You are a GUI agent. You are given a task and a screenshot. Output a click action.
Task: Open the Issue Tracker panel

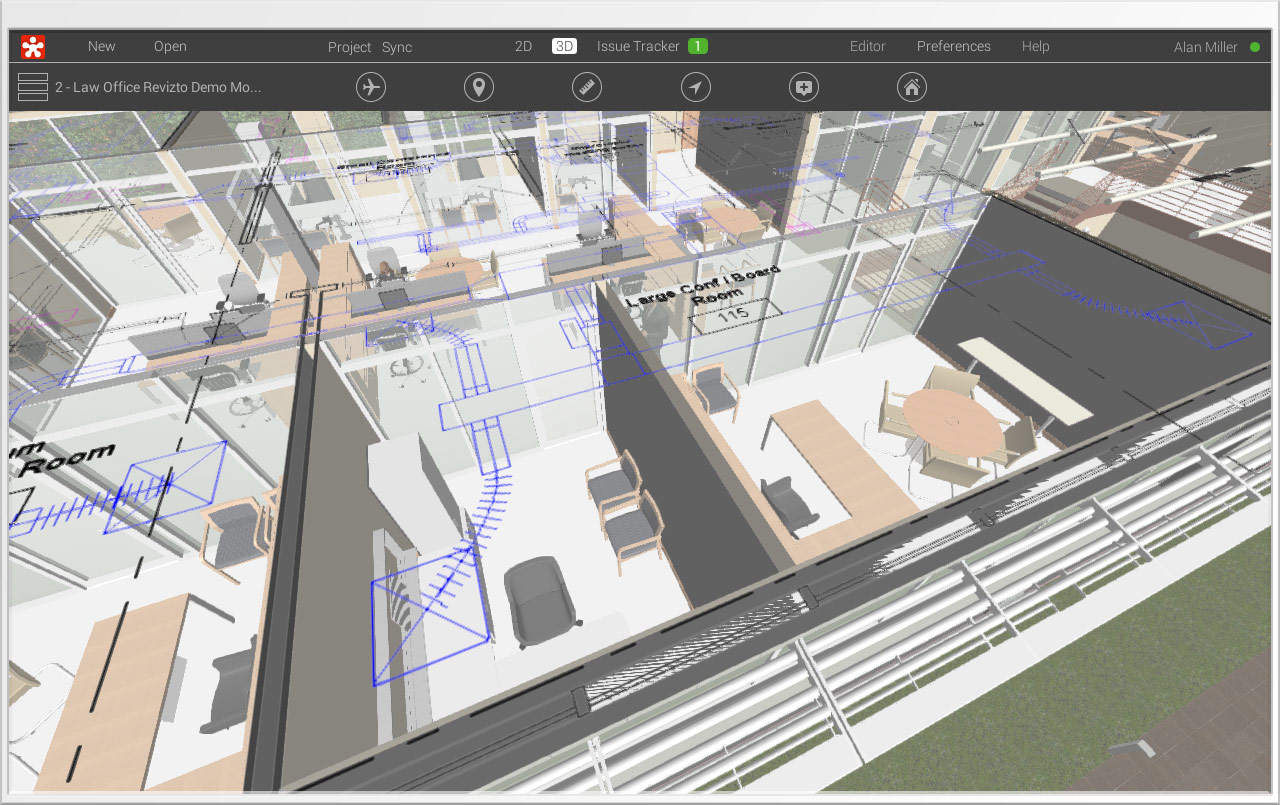[638, 46]
